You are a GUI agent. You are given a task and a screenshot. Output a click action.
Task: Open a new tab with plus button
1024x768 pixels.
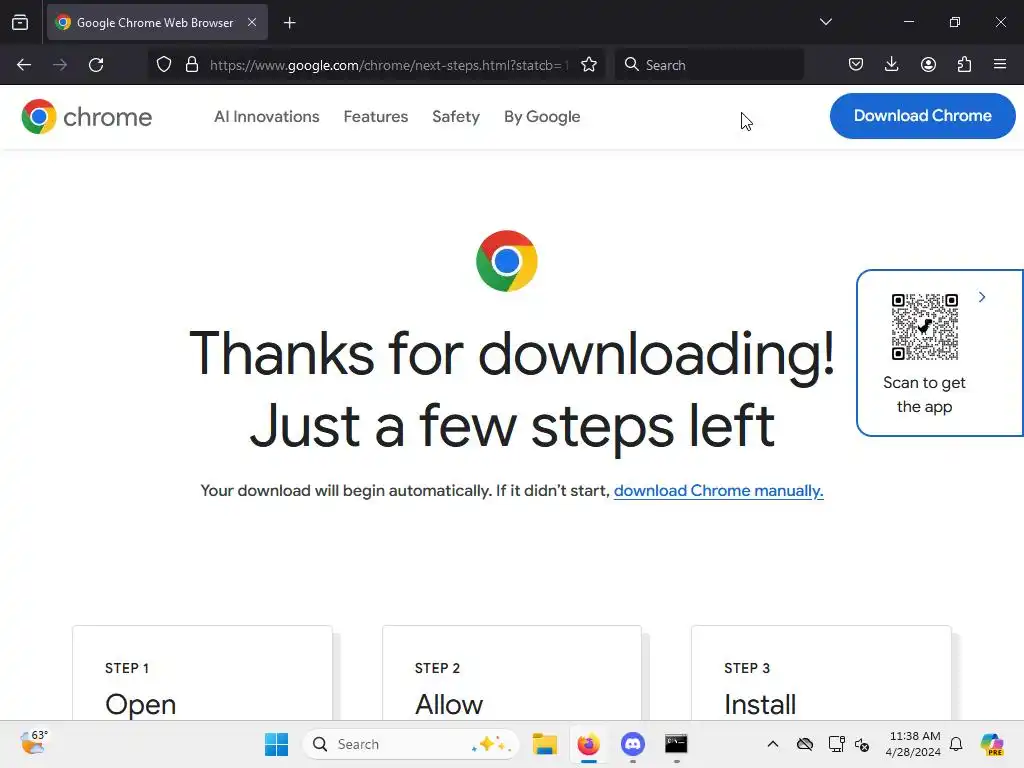click(x=290, y=23)
